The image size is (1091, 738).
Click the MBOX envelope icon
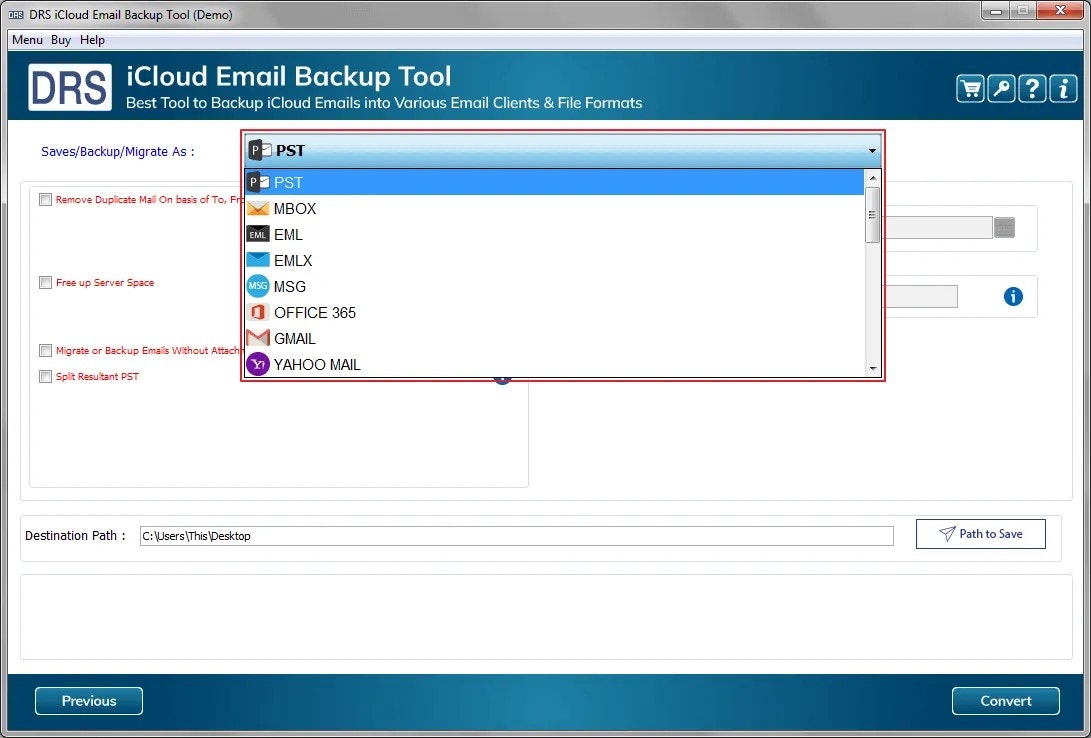point(258,209)
